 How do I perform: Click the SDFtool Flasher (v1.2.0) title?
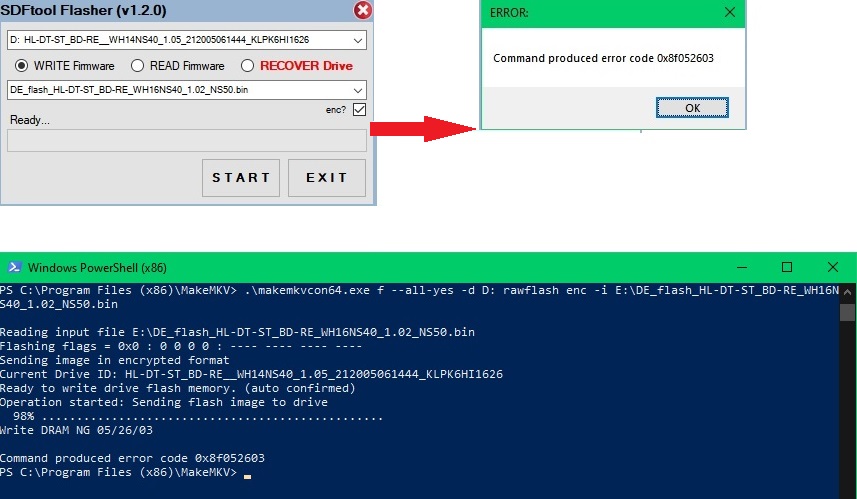pyautogui.click(x=84, y=10)
